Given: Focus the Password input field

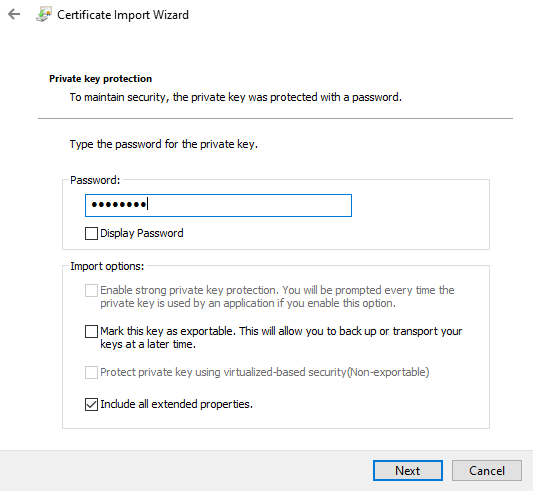Looking at the screenshot, I should coord(218,205).
